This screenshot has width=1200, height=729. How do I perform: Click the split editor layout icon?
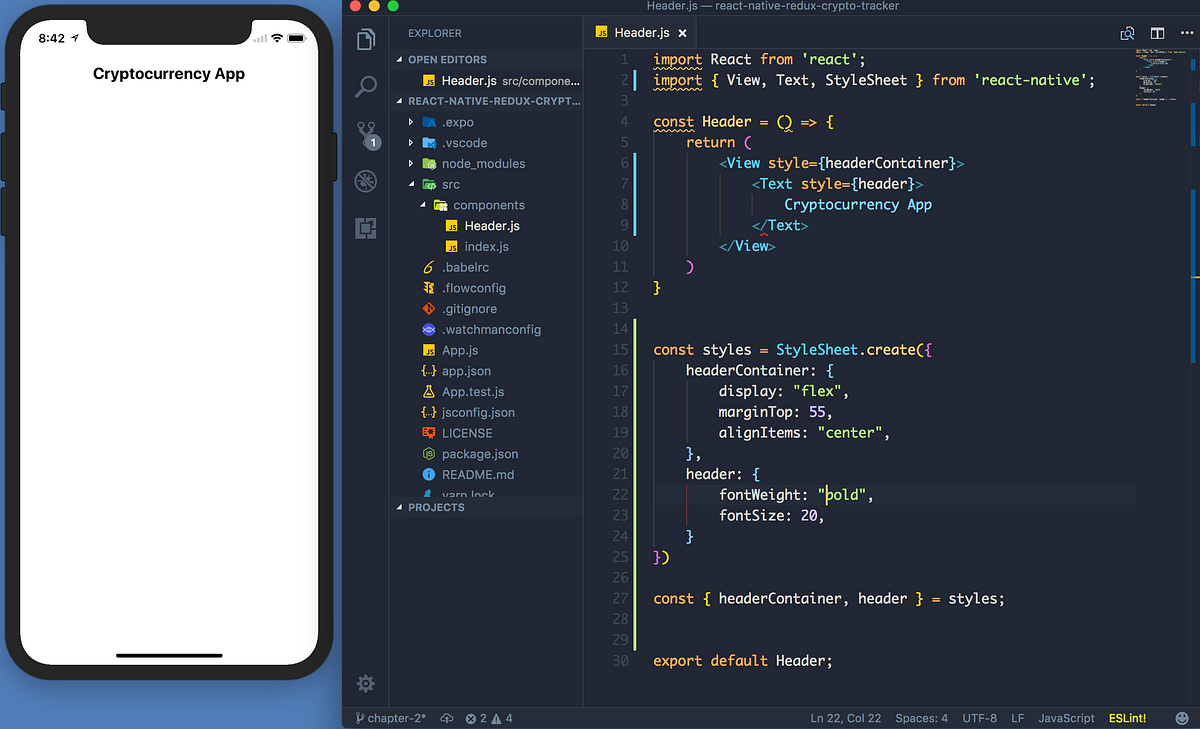coord(1157,33)
